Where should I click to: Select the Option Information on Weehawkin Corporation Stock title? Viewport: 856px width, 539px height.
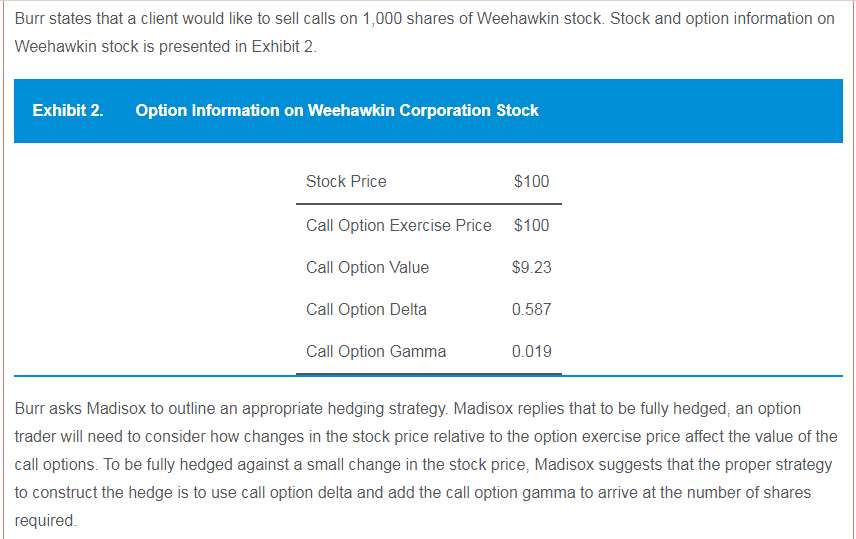[337, 110]
